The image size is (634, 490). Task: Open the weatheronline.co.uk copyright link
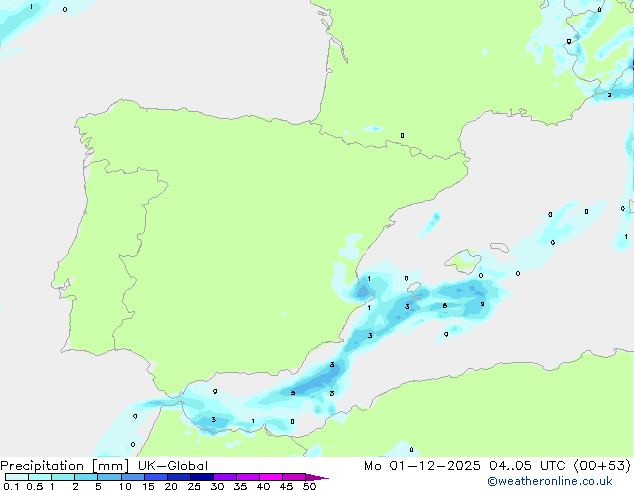[x=550, y=481]
